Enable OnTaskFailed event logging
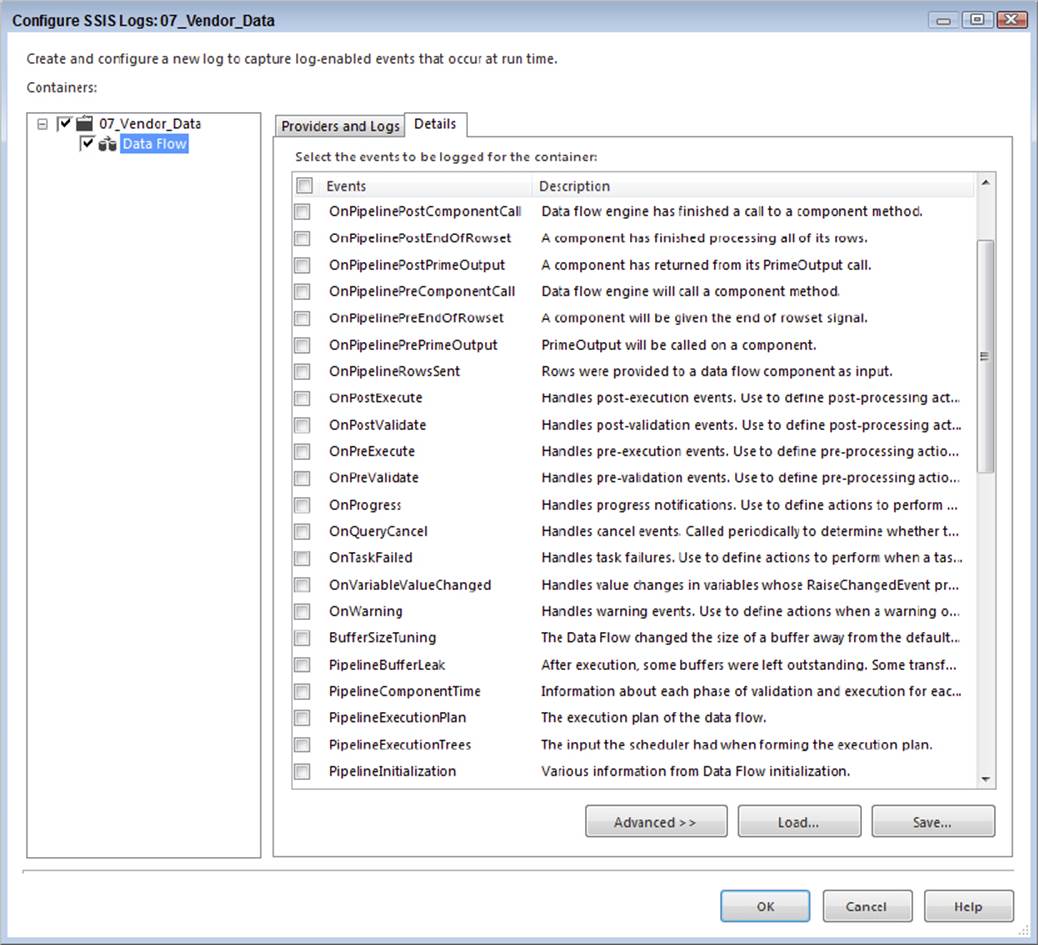 (303, 559)
